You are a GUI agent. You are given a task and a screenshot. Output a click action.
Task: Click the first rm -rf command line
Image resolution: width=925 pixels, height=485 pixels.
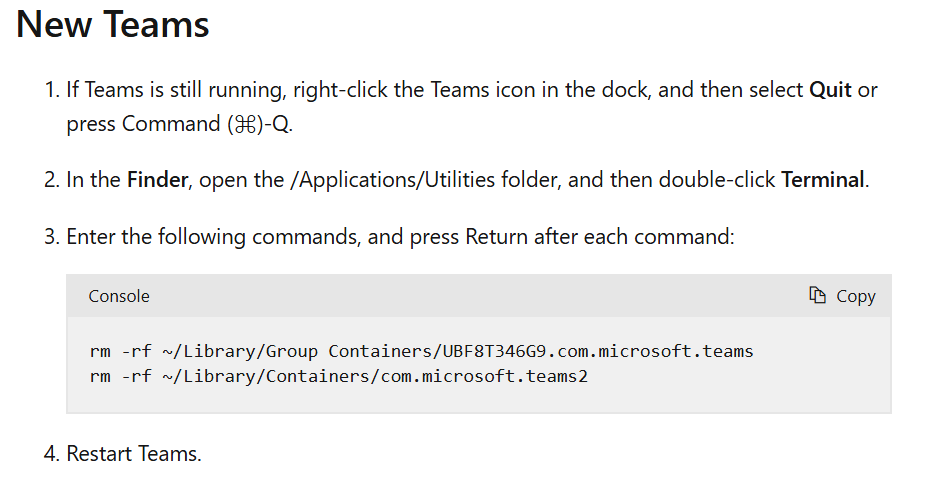421,351
